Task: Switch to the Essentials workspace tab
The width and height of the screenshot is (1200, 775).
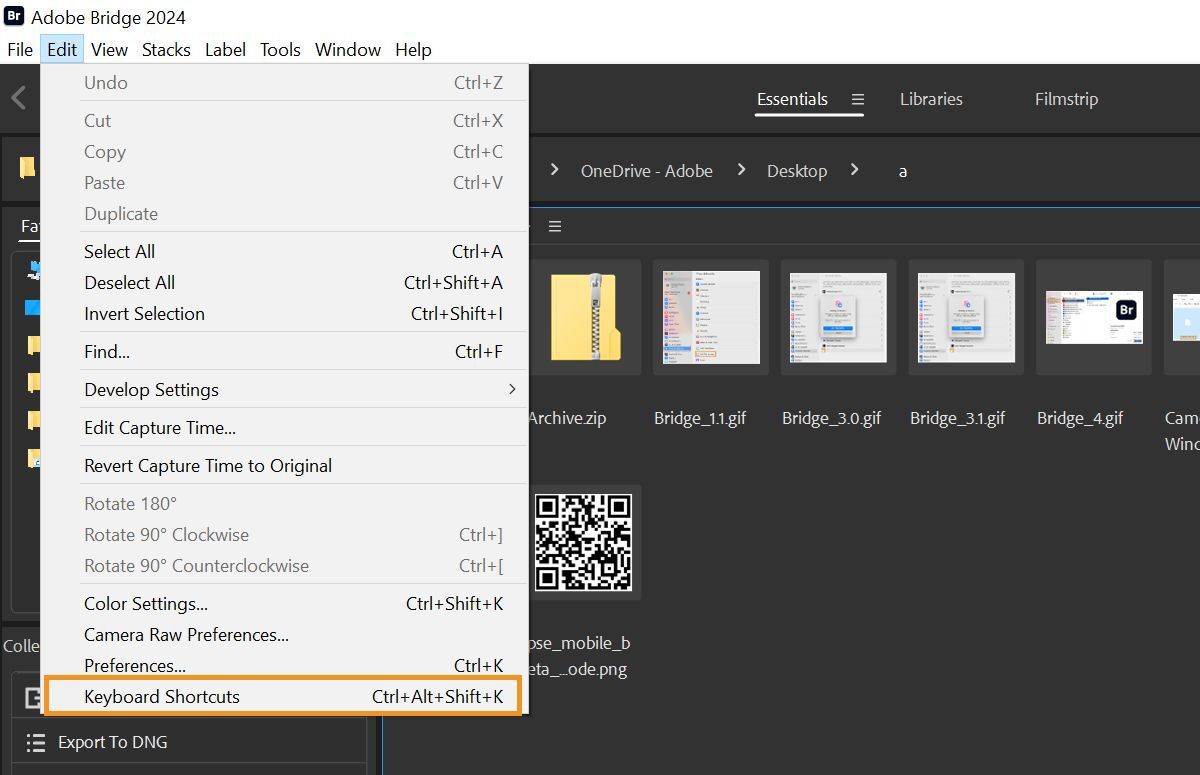Action: (792, 99)
